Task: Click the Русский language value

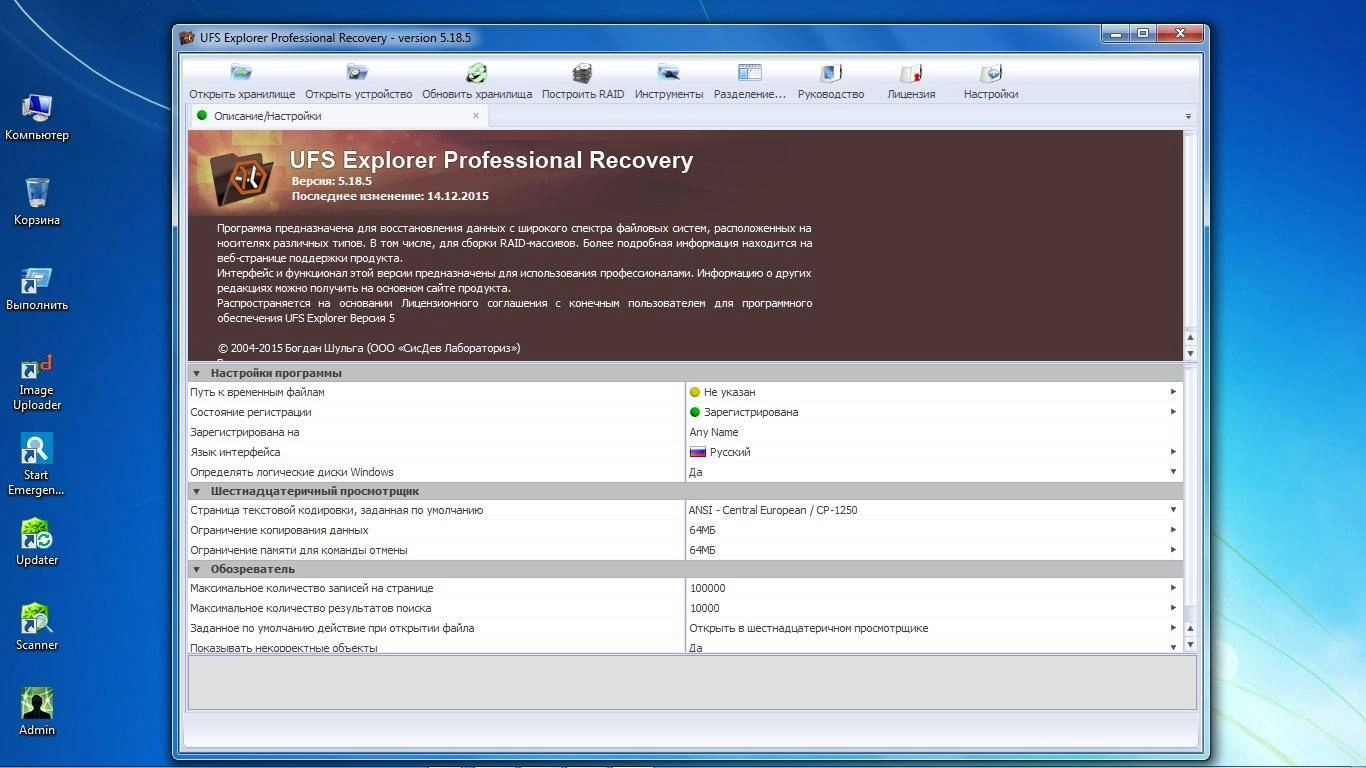Action: pyautogui.click(x=730, y=452)
